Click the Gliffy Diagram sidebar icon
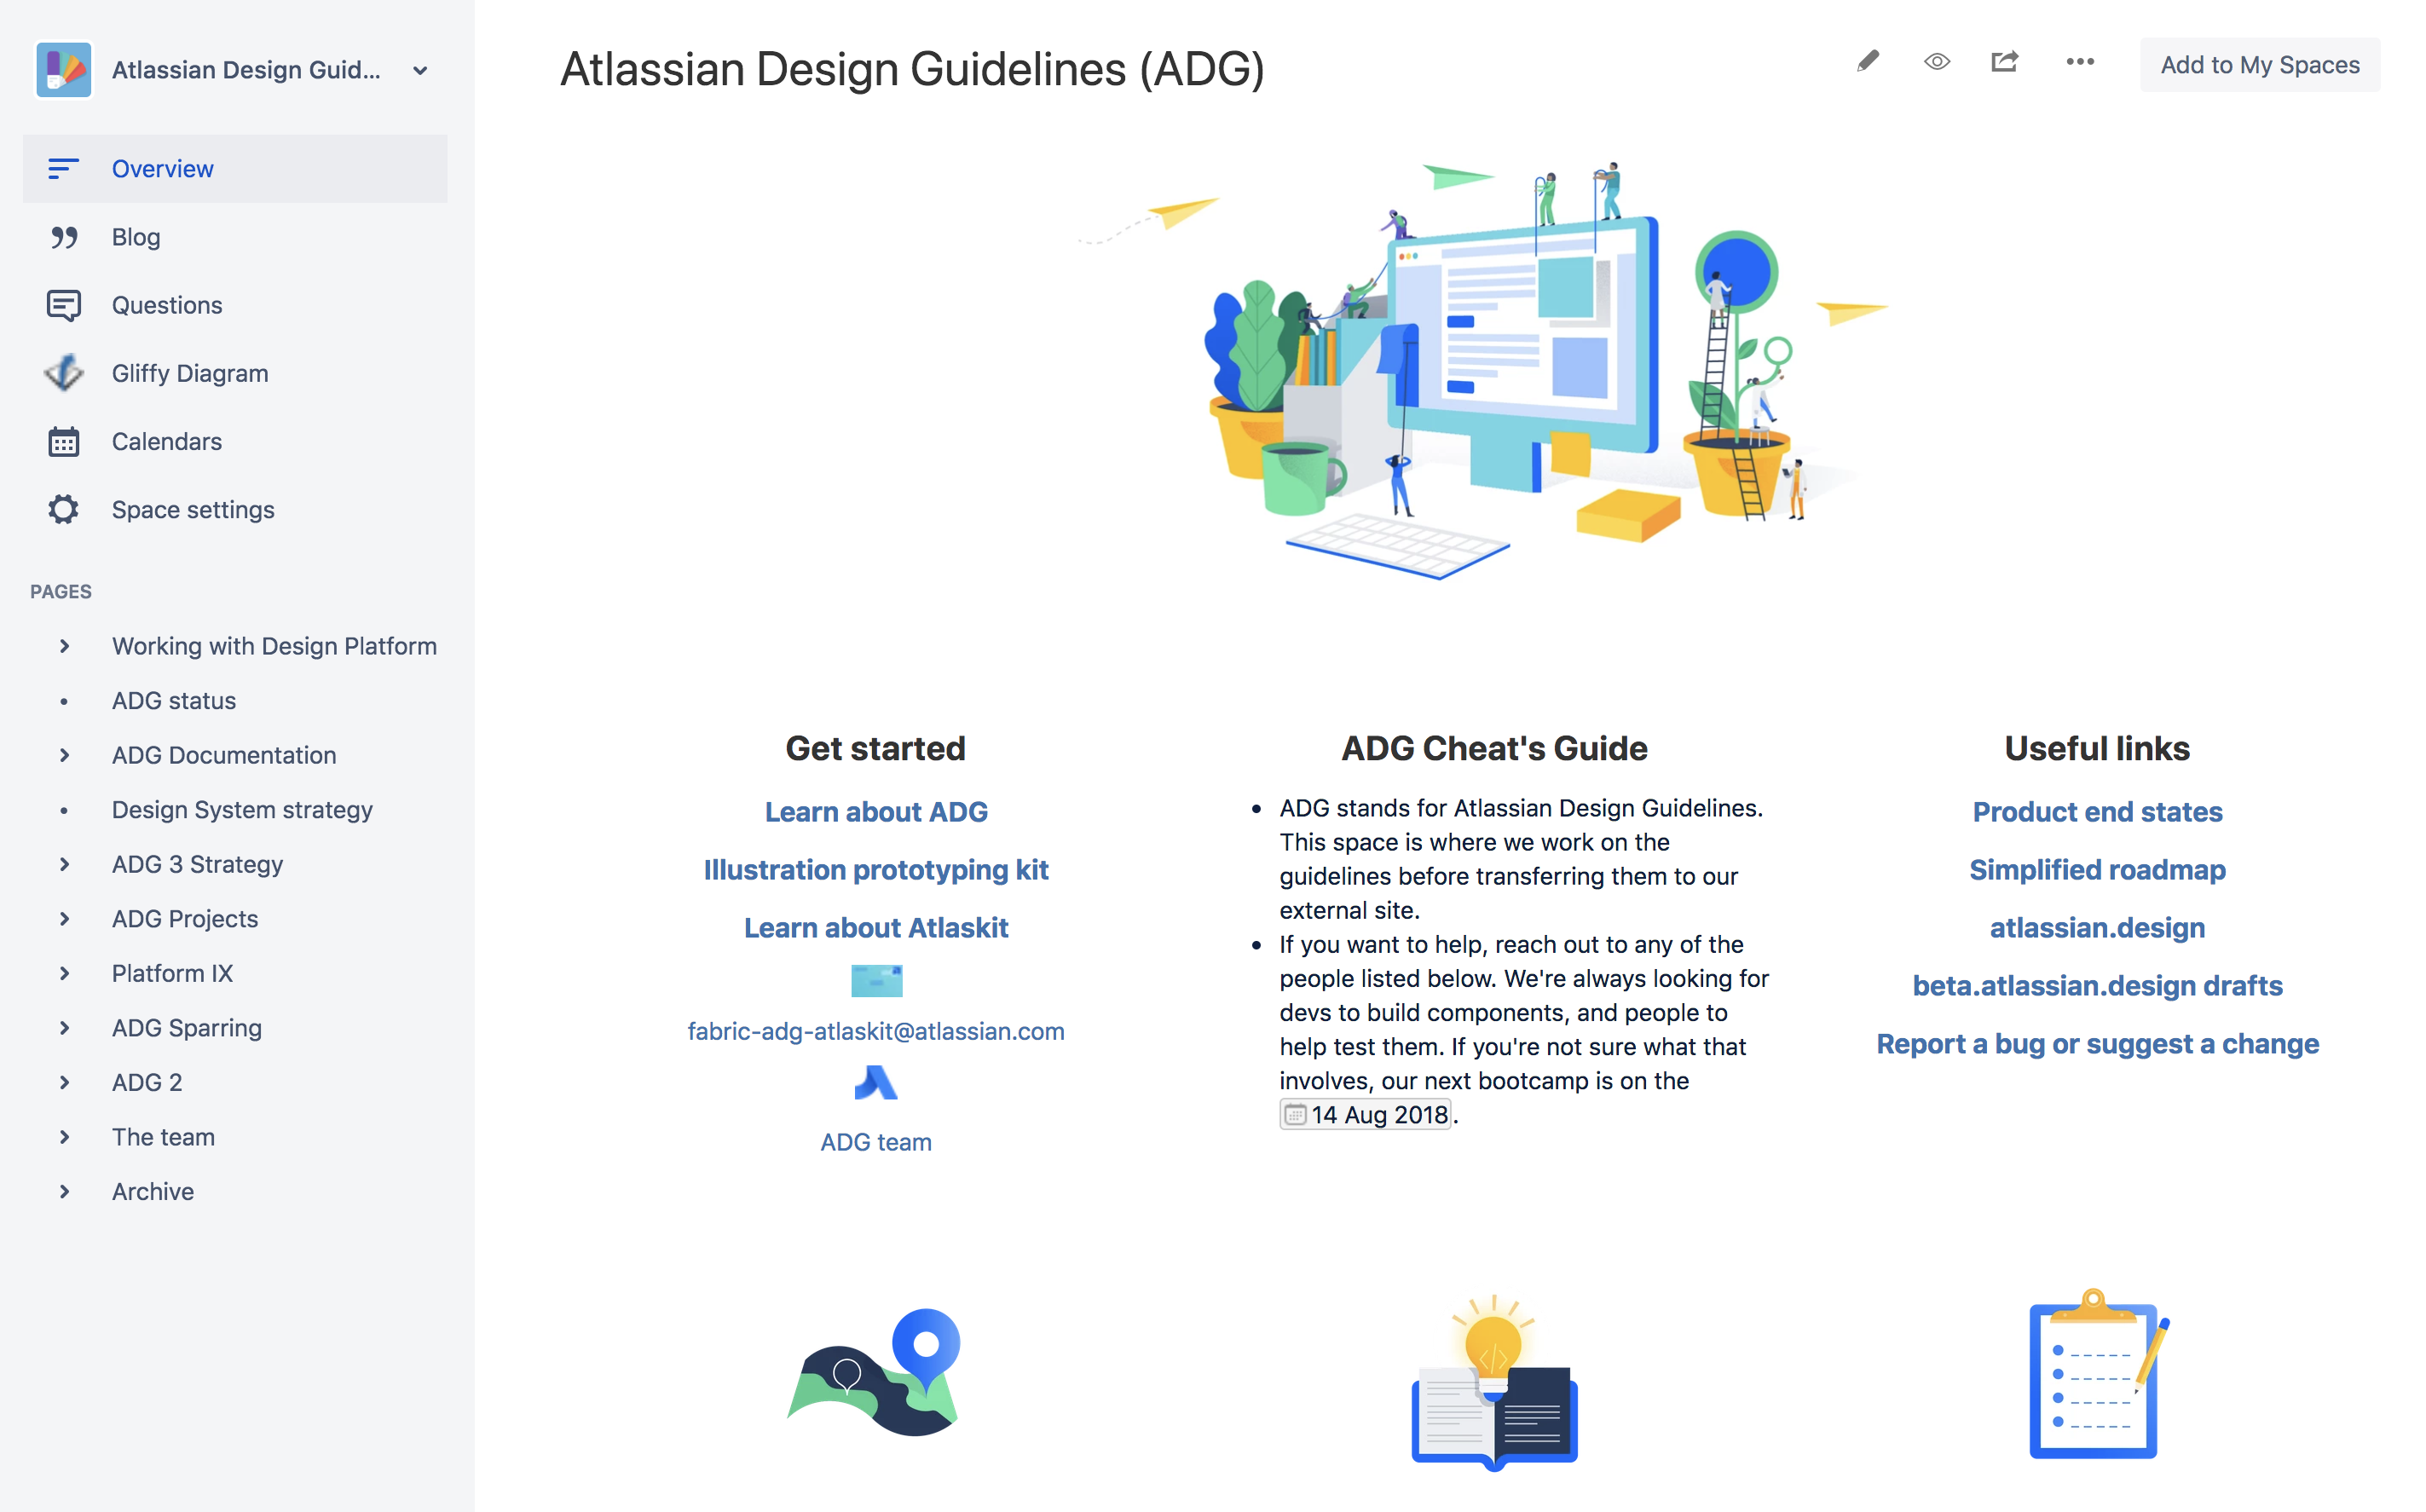This screenshot has width=2426, height=1512. 61,372
